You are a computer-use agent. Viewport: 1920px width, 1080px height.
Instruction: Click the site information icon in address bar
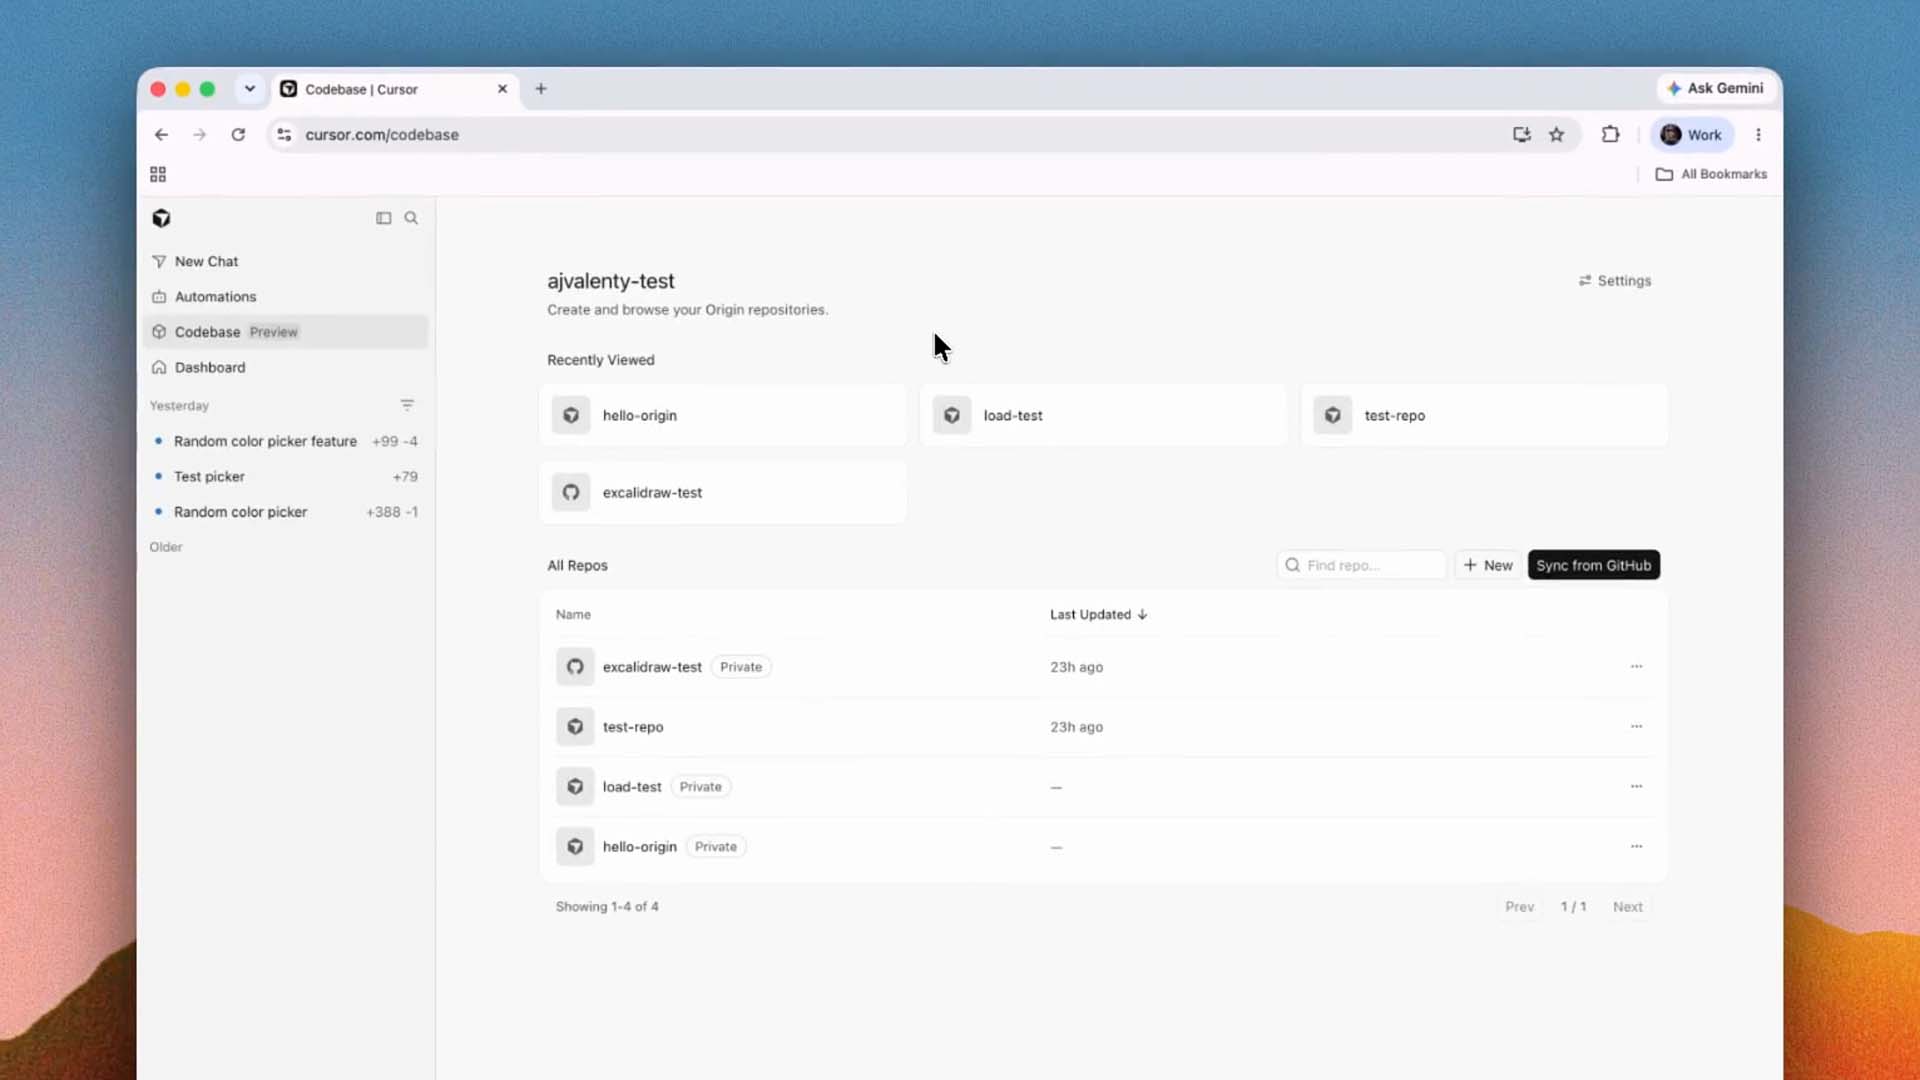[x=284, y=135]
